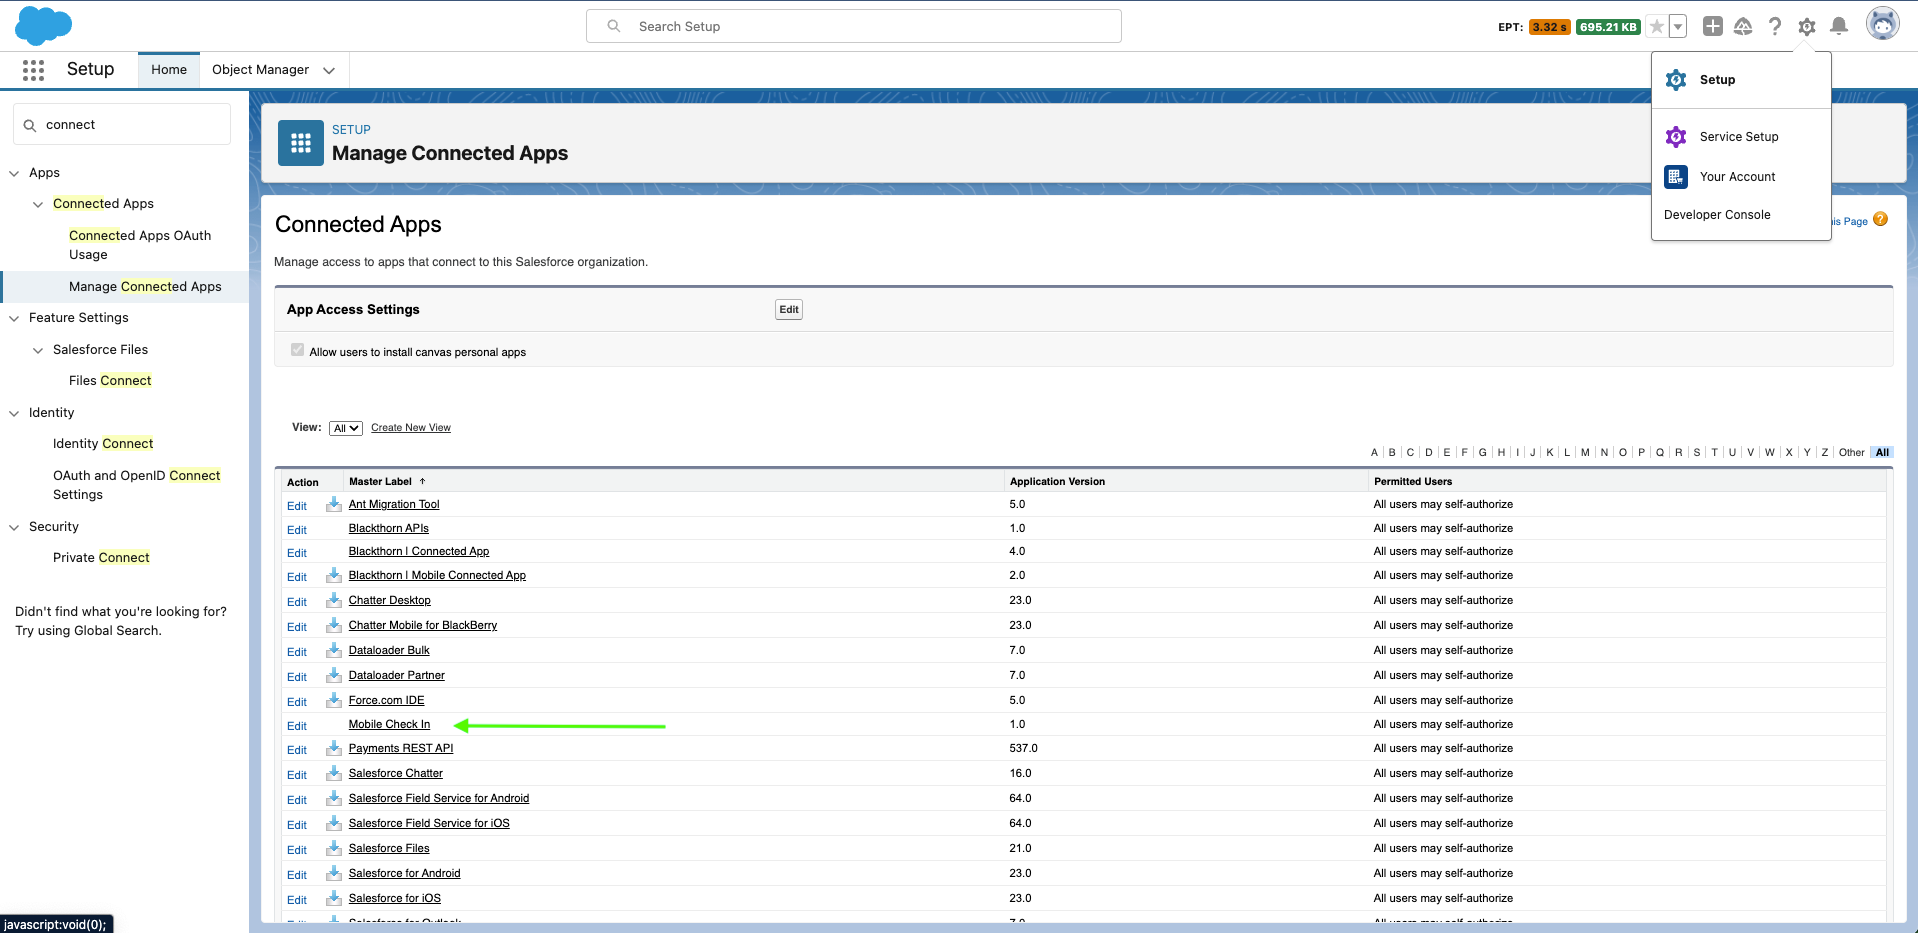Open the global actions plus icon
Screen dimensions: 1918x933
pyautogui.click(x=1713, y=27)
